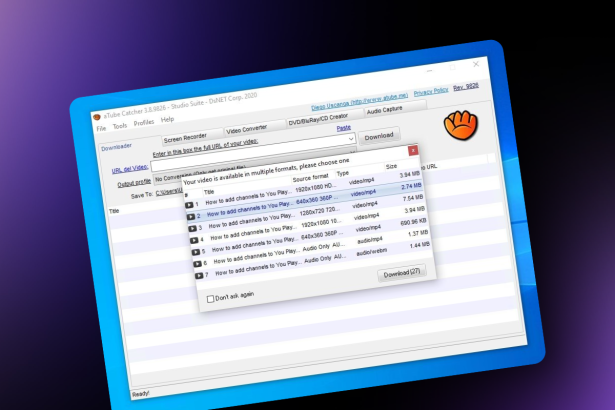Switch to the DVD/BluRay/CD Creator tab
This screenshot has width=615, height=410.
point(325,118)
